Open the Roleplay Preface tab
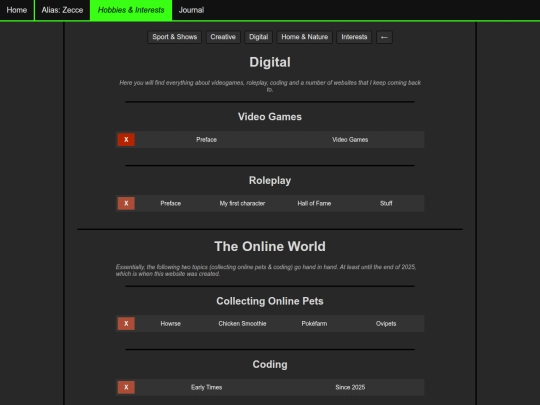The height and width of the screenshot is (405, 540). pyautogui.click(x=170, y=203)
